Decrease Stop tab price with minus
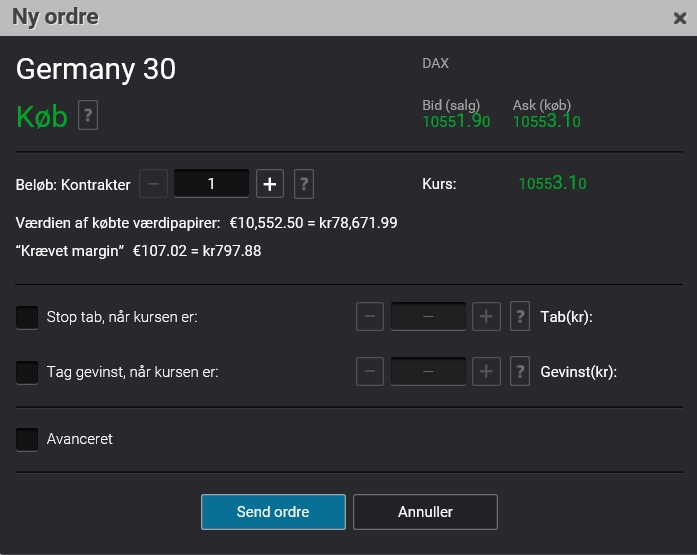This screenshot has height=555, width=697. pos(370,316)
